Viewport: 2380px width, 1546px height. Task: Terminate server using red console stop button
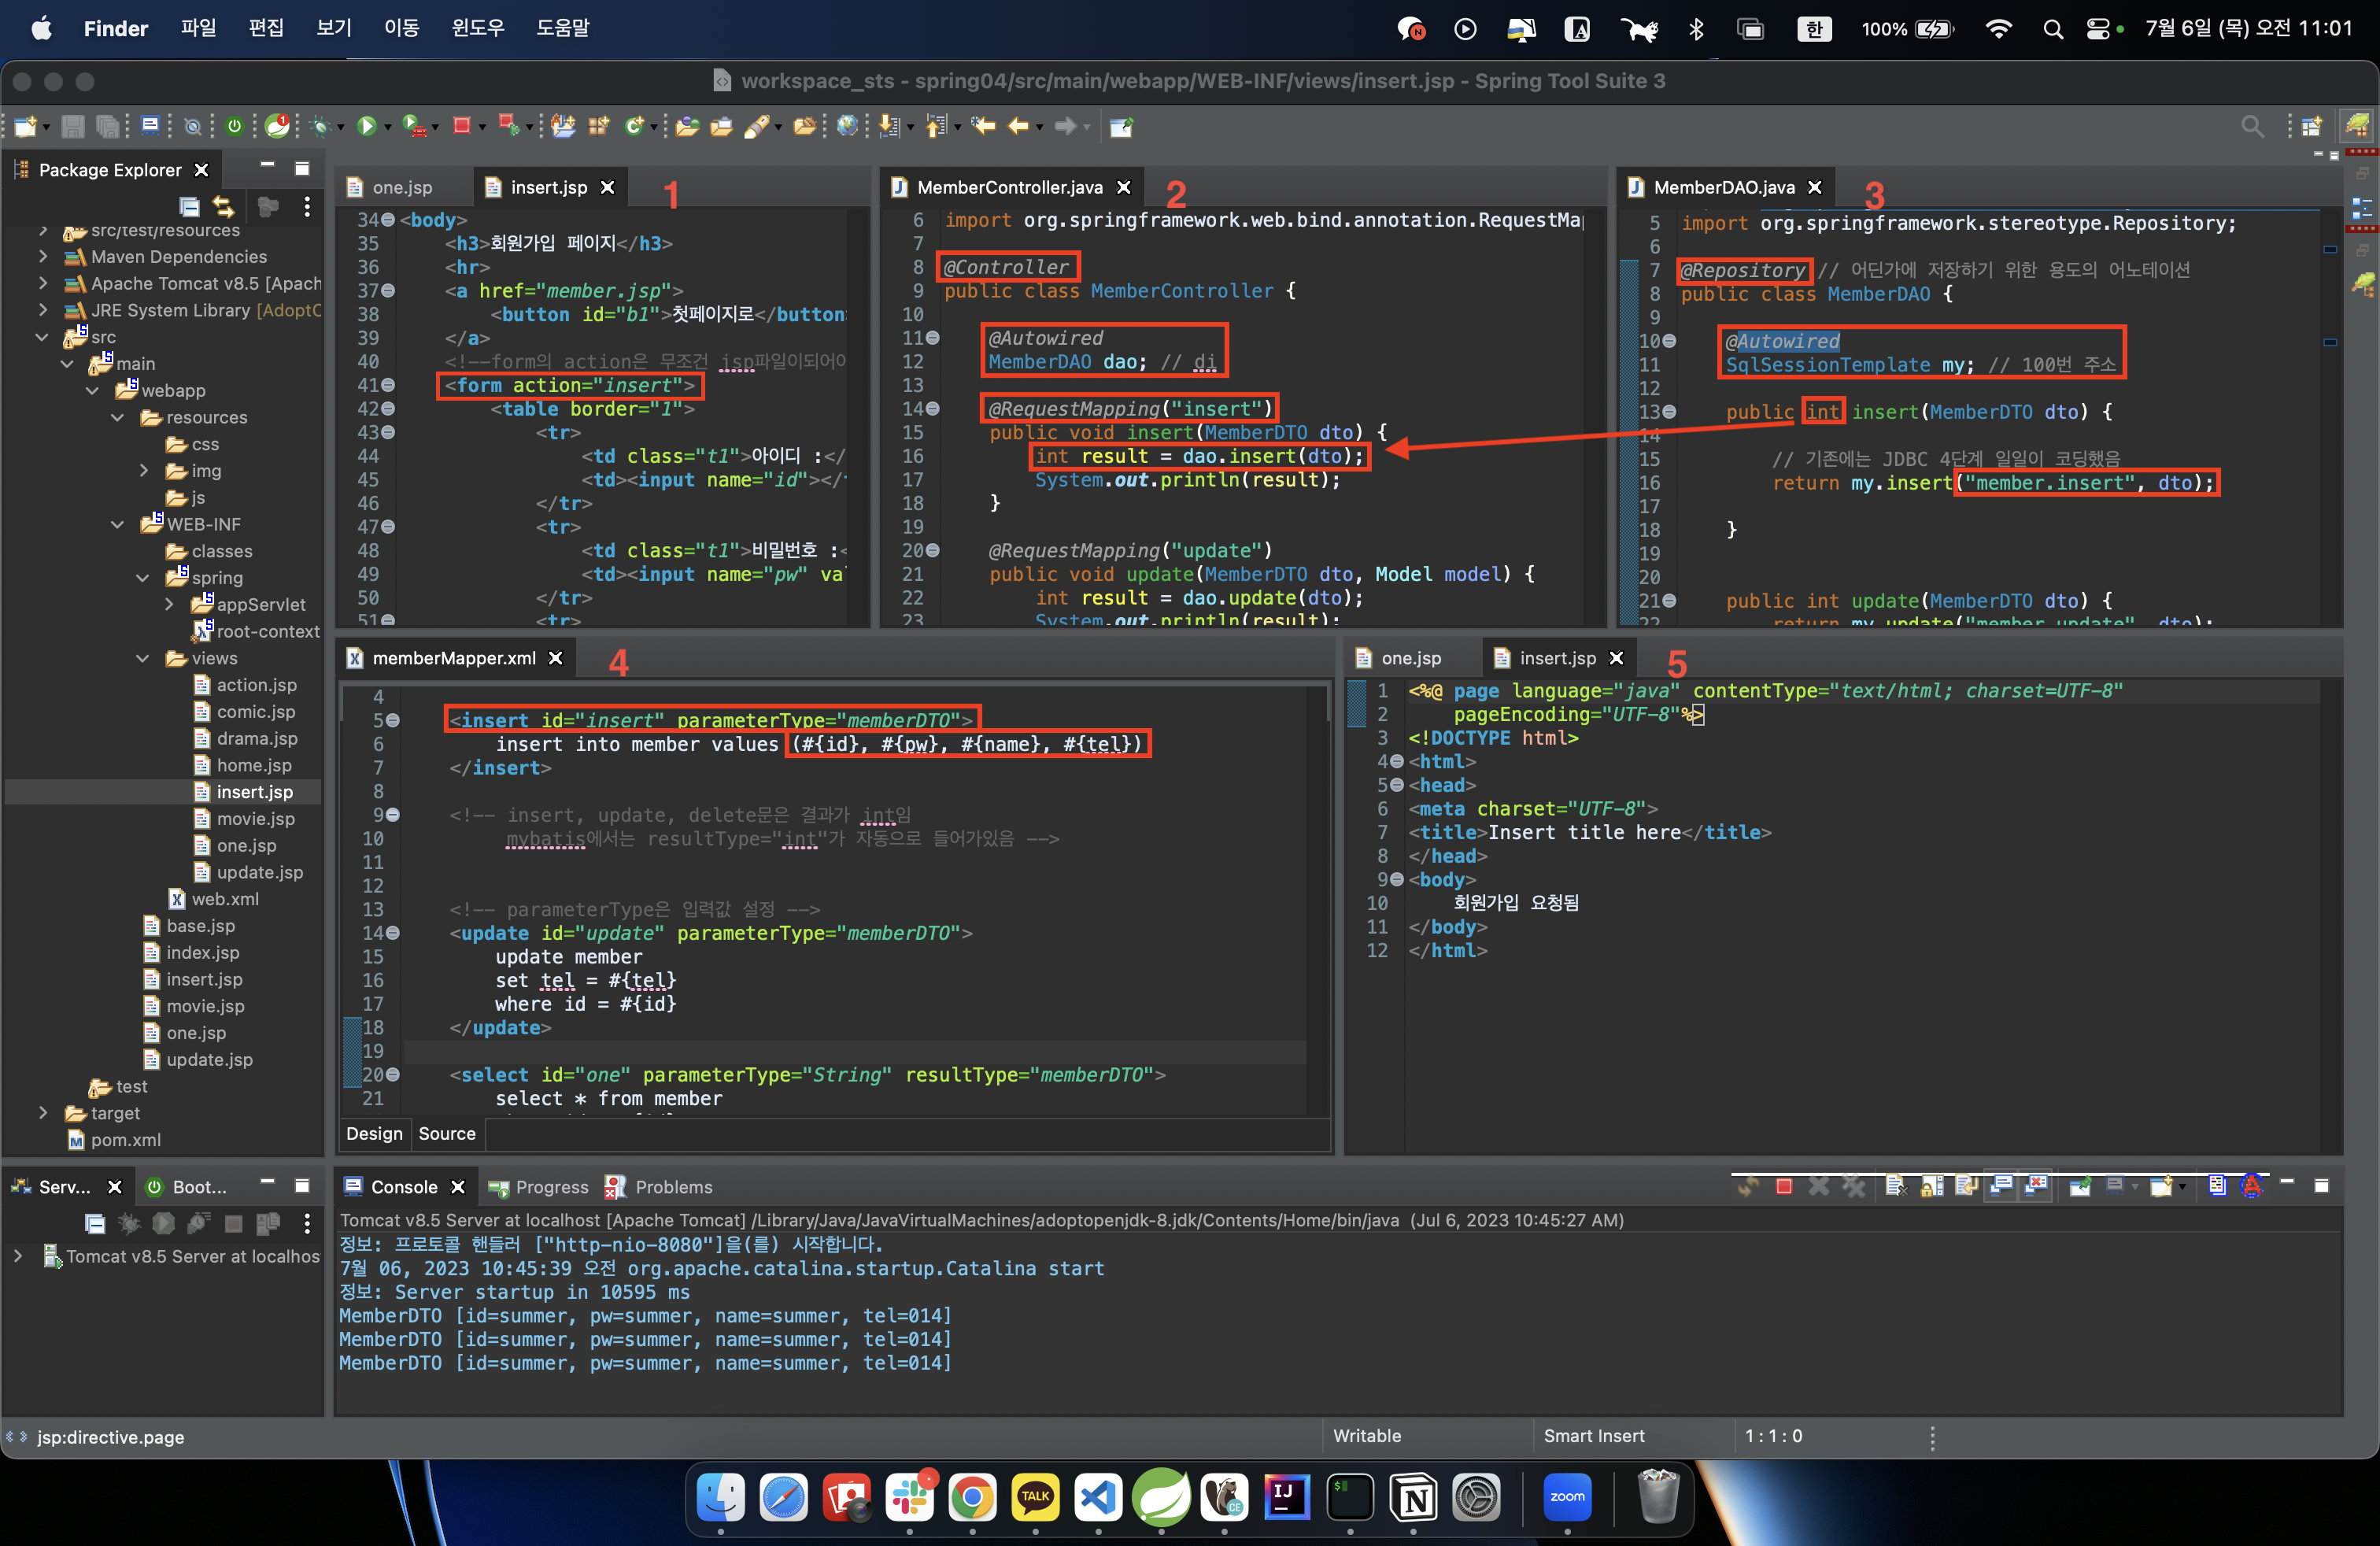(1784, 1187)
